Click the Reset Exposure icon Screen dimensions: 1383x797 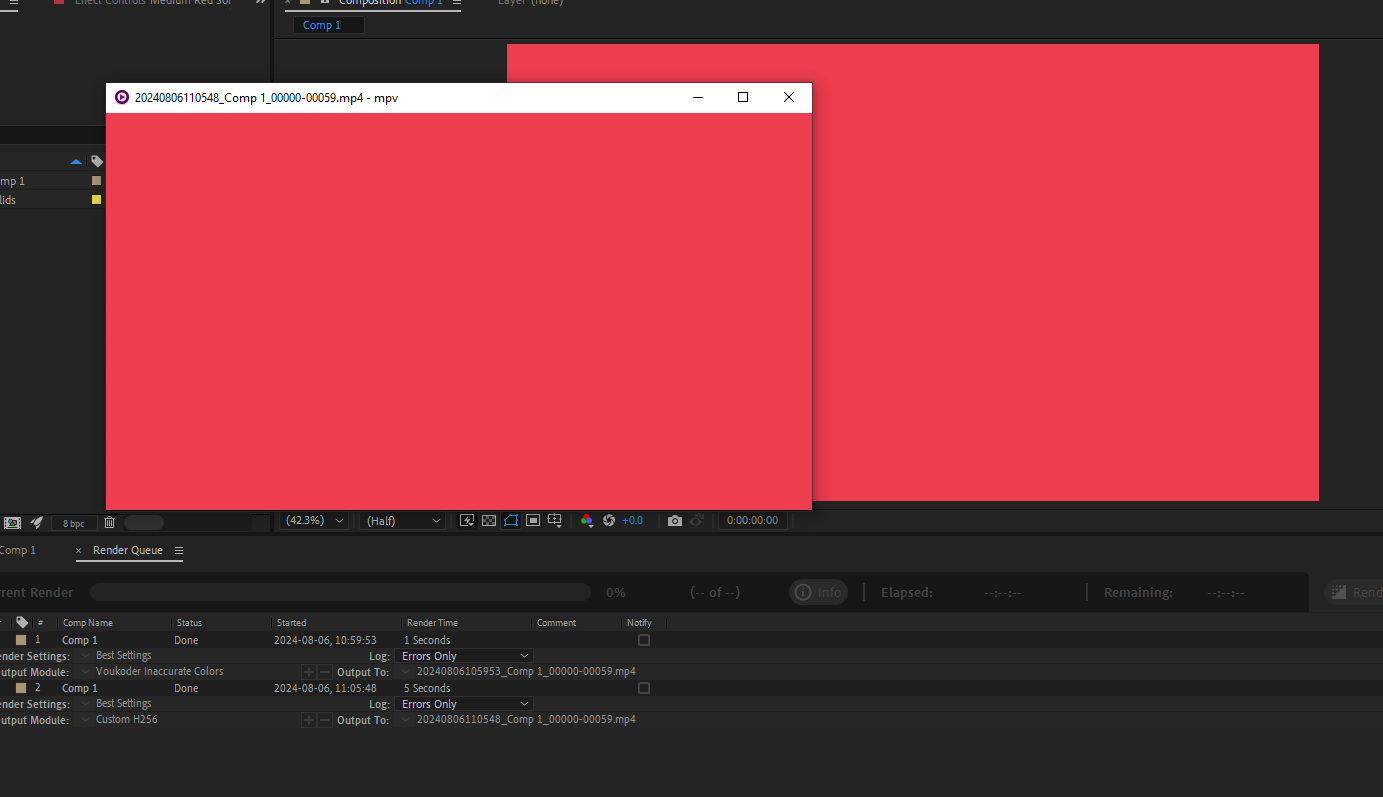point(608,521)
